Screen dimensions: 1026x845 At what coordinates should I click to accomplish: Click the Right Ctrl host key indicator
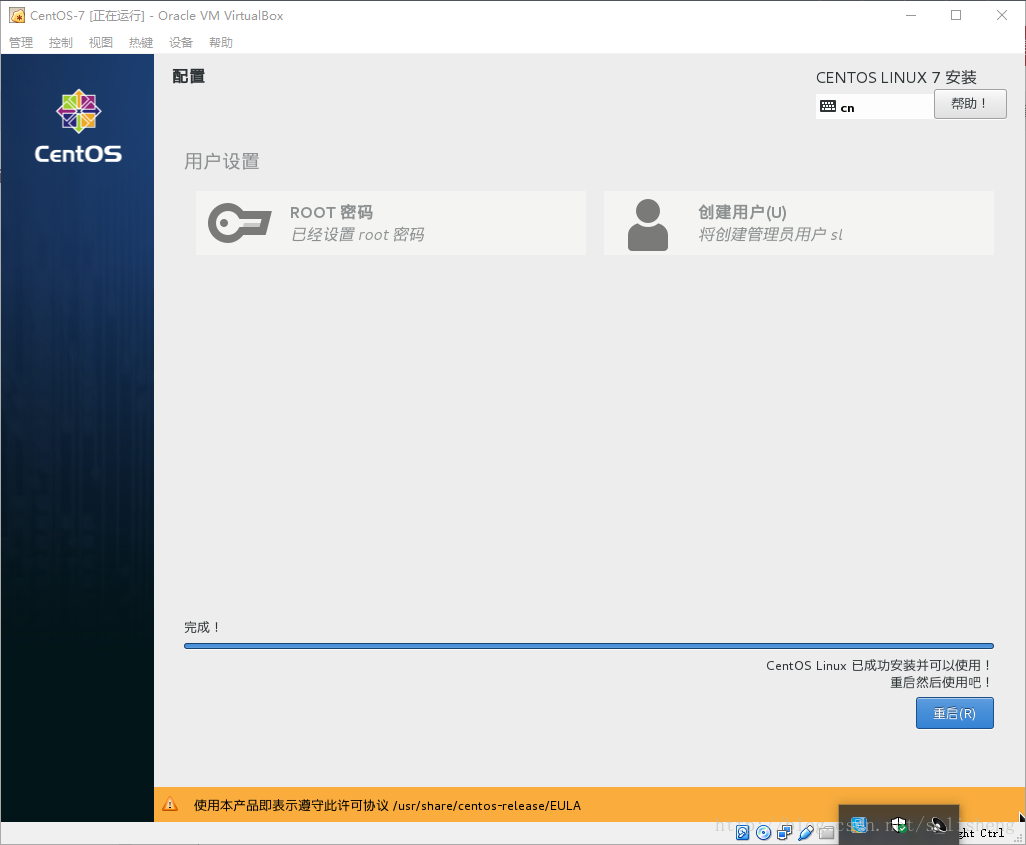tap(983, 833)
